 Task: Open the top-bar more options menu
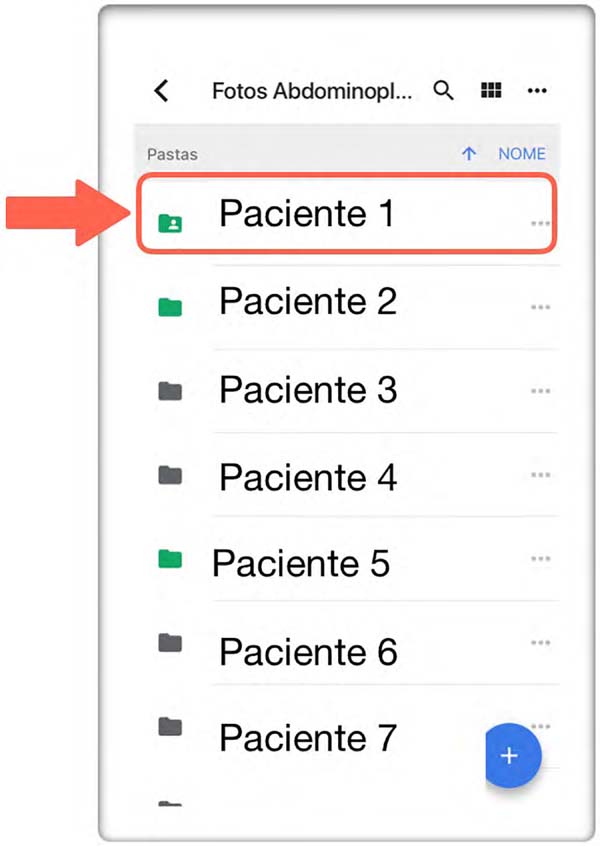point(537,91)
